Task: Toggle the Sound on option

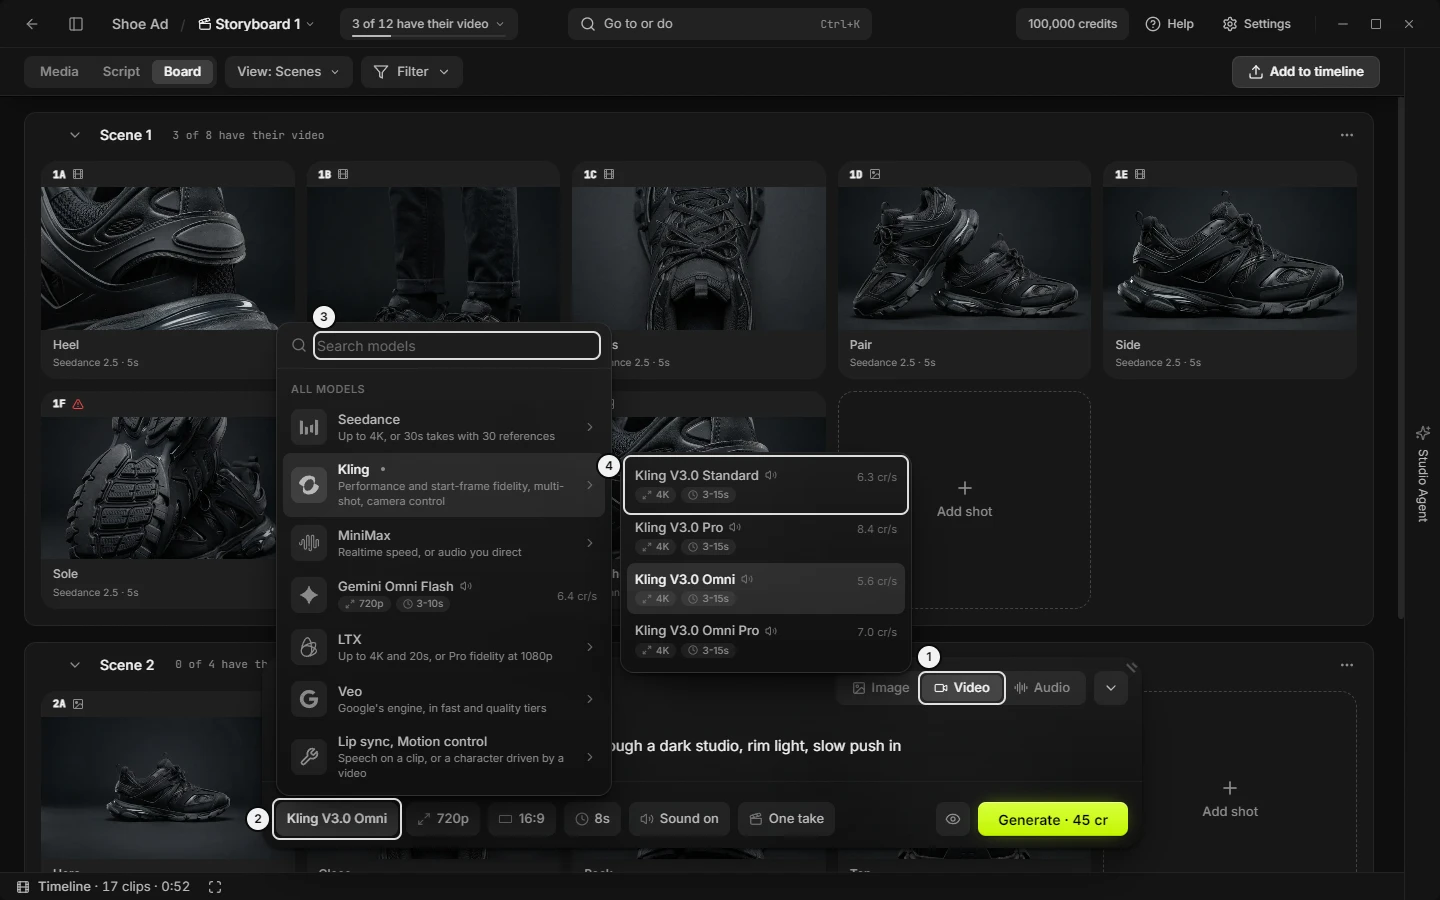Action: [679, 819]
